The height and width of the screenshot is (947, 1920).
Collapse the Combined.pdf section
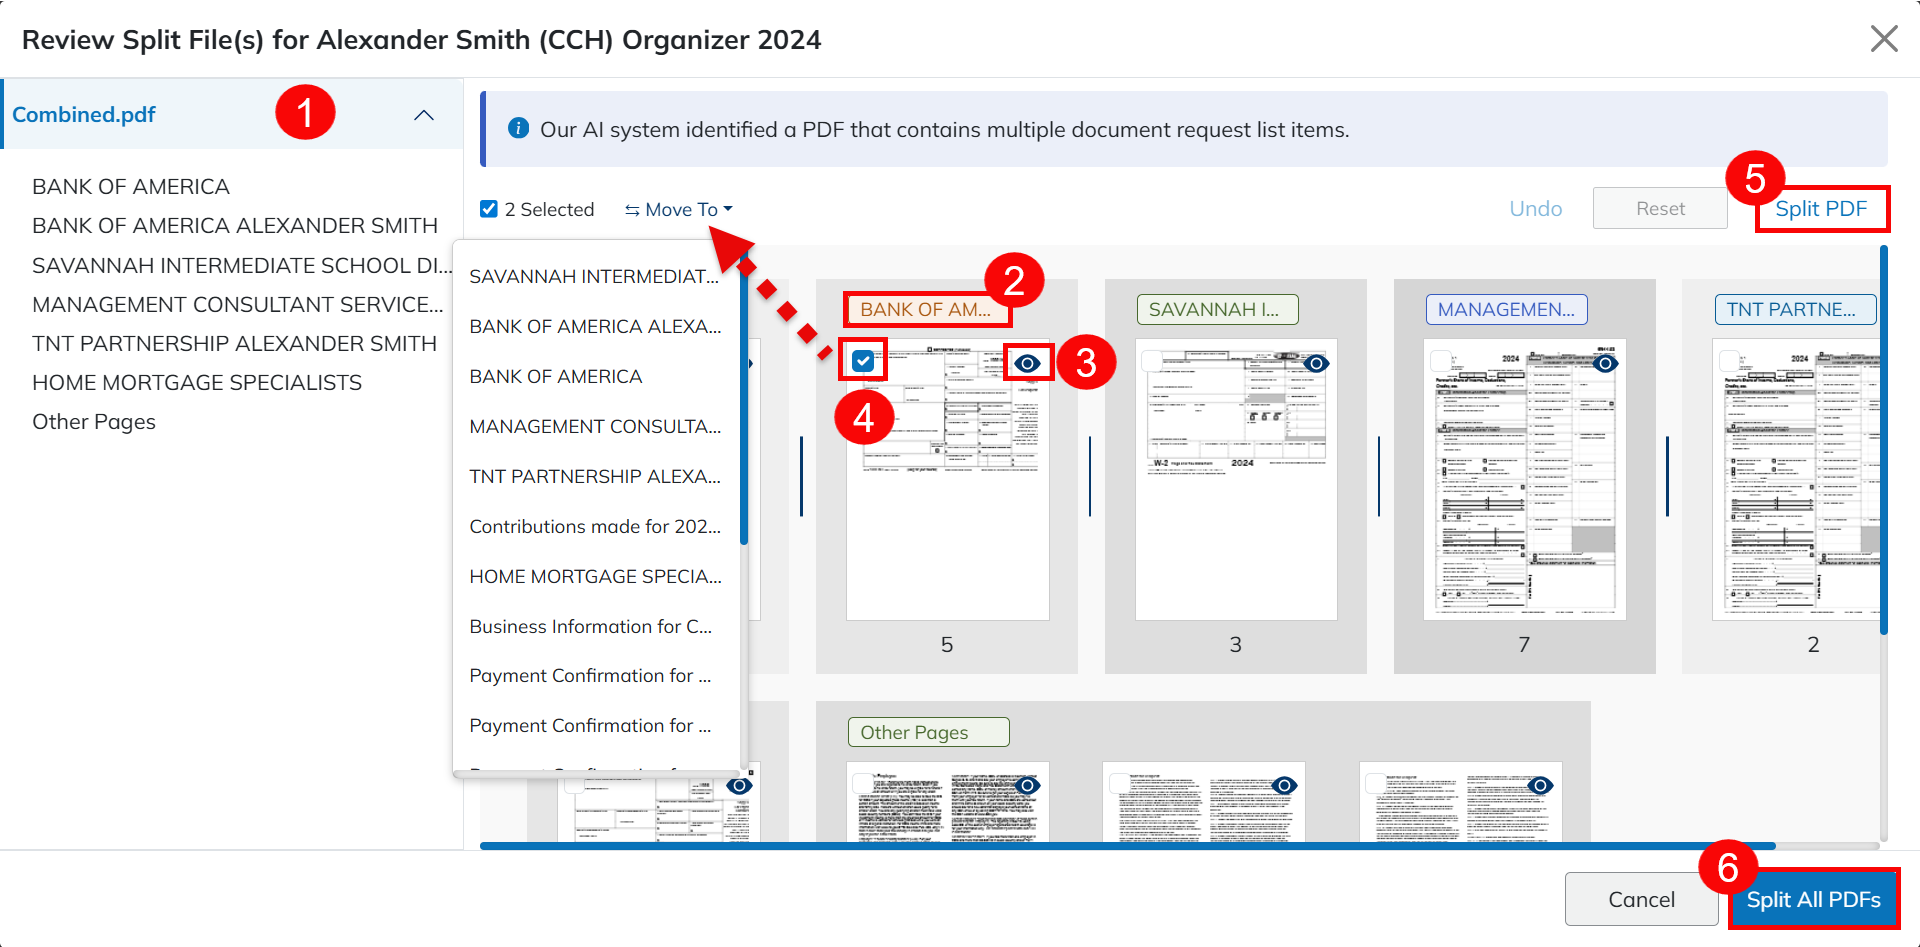tap(424, 115)
